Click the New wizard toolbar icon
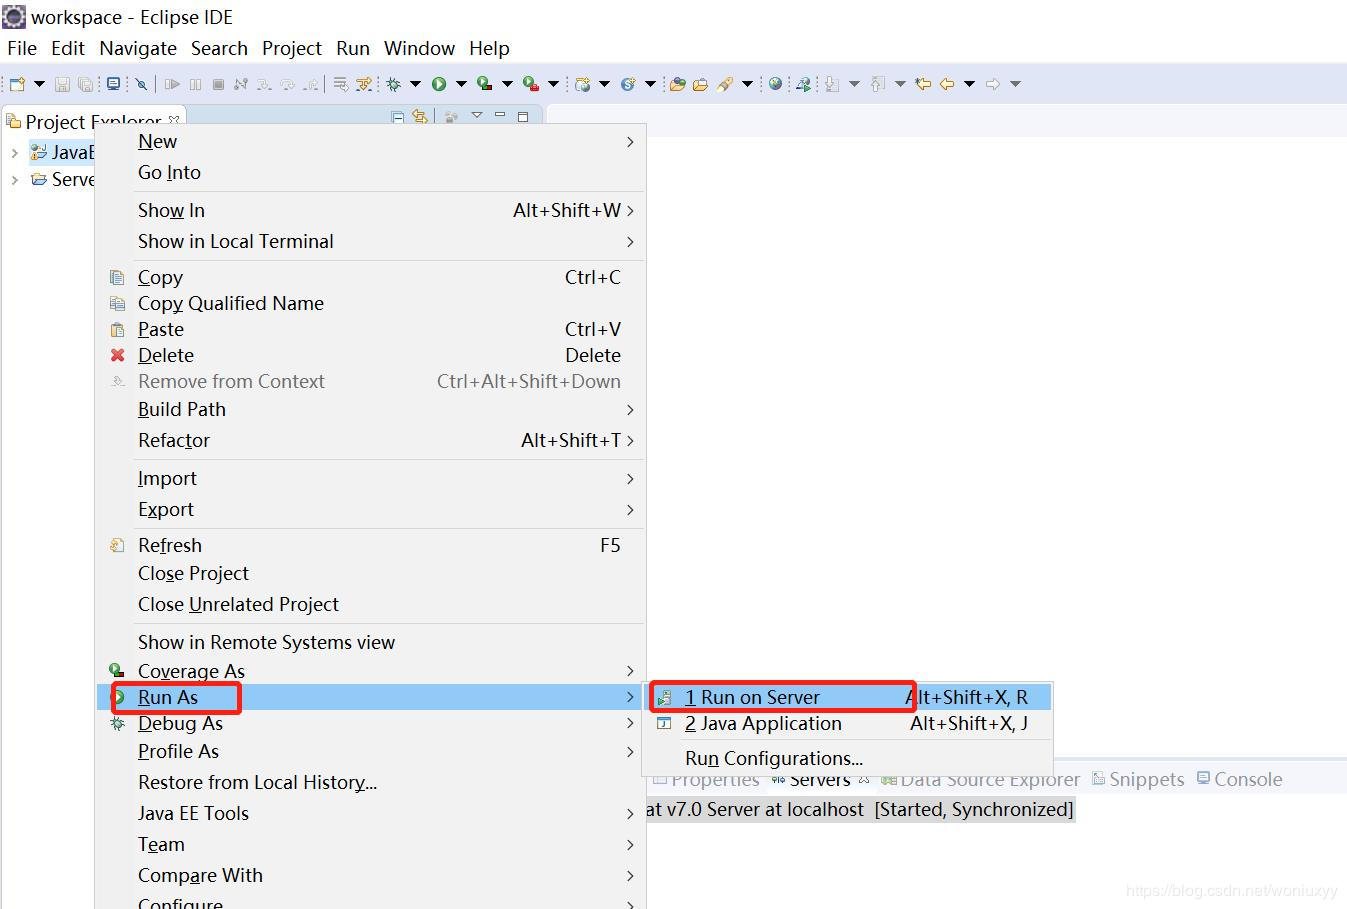This screenshot has height=909, width=1347. pos(17,84)
